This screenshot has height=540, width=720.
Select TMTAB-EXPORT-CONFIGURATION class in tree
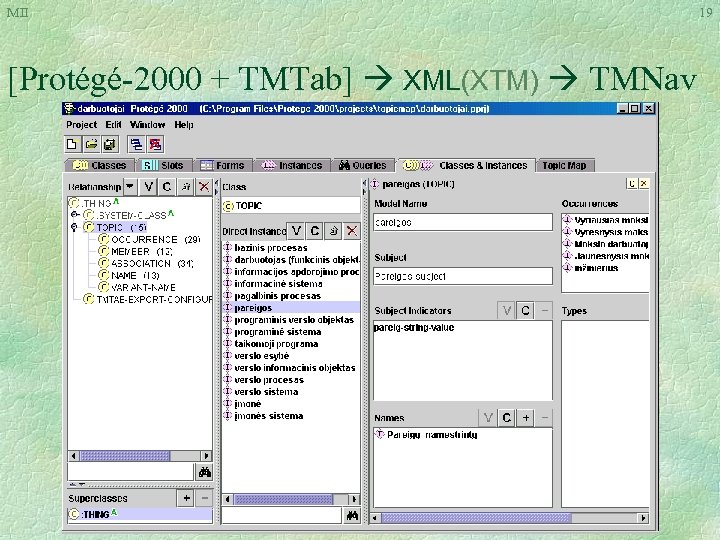[148, 299]
